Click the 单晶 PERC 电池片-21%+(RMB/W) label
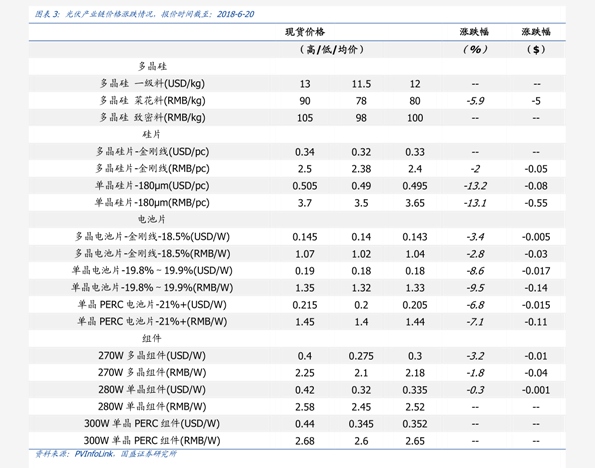 click(x=152, y=321)
